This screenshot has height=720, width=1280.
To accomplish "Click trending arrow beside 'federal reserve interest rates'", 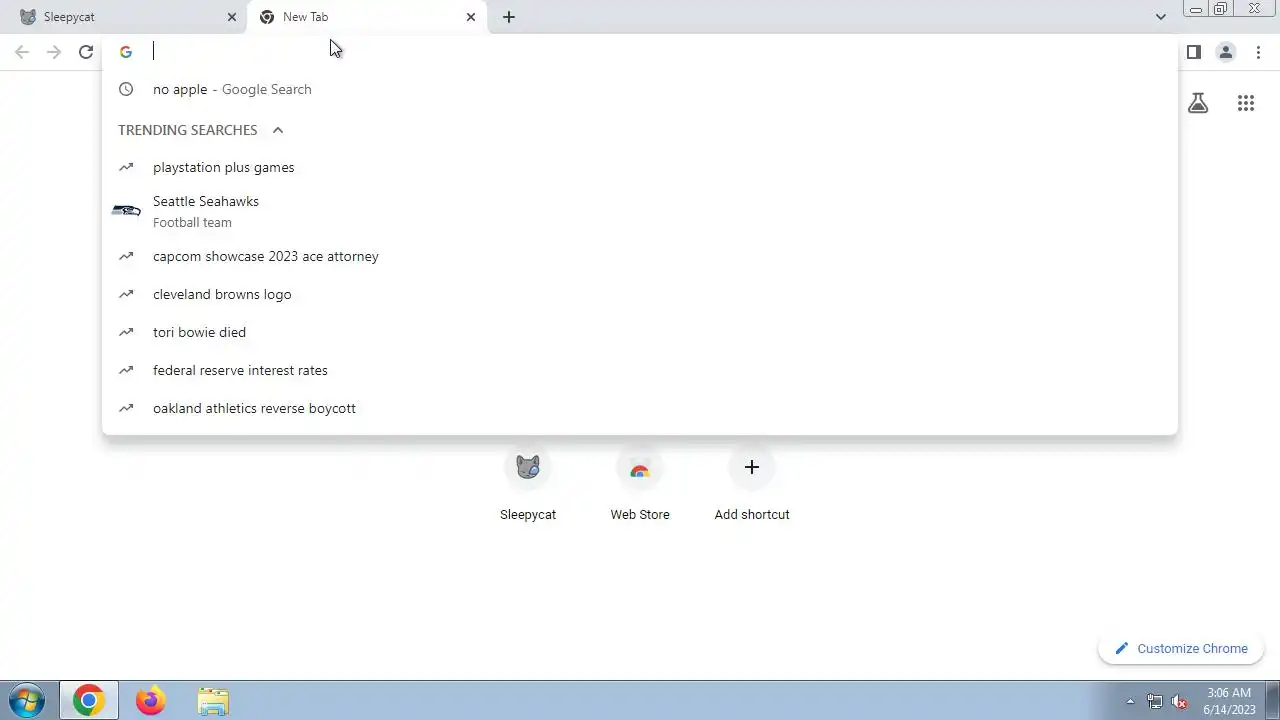I will pyautogui.click(x=126, y=370).
